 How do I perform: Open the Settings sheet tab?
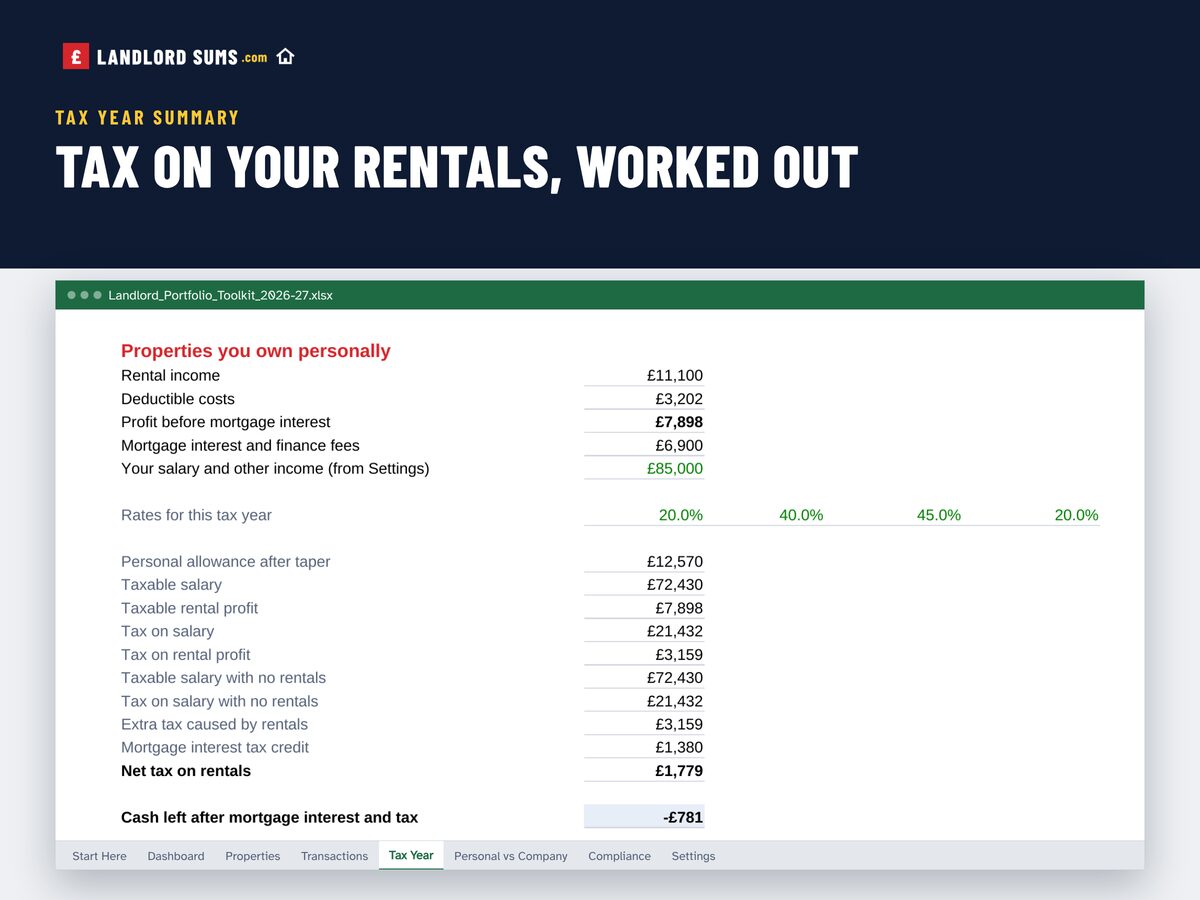tap(693, 856)
